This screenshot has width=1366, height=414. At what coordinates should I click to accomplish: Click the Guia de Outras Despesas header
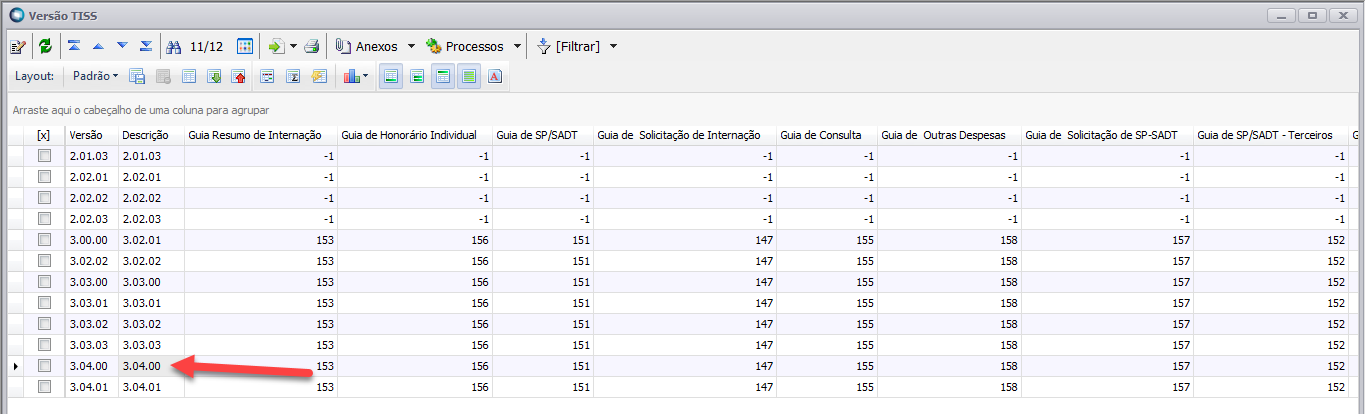(x=950, y=135)
